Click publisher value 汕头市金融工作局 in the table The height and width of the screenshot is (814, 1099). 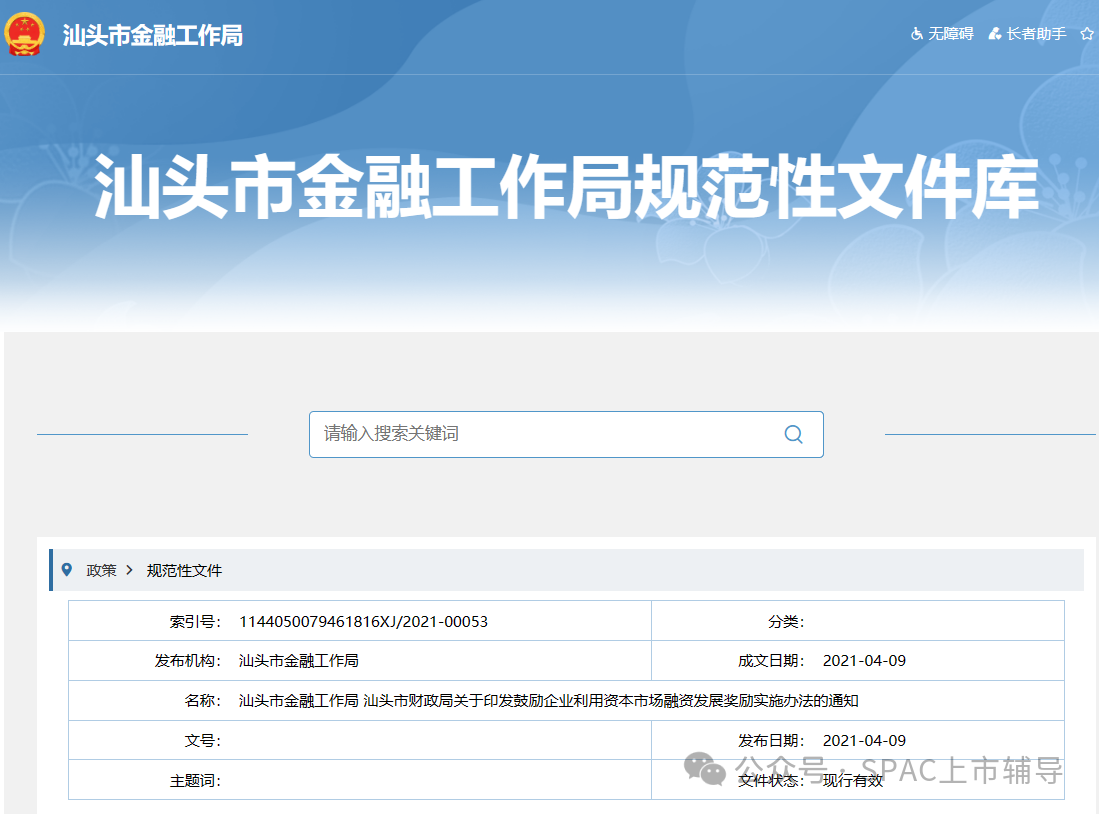tap(299, 660)
